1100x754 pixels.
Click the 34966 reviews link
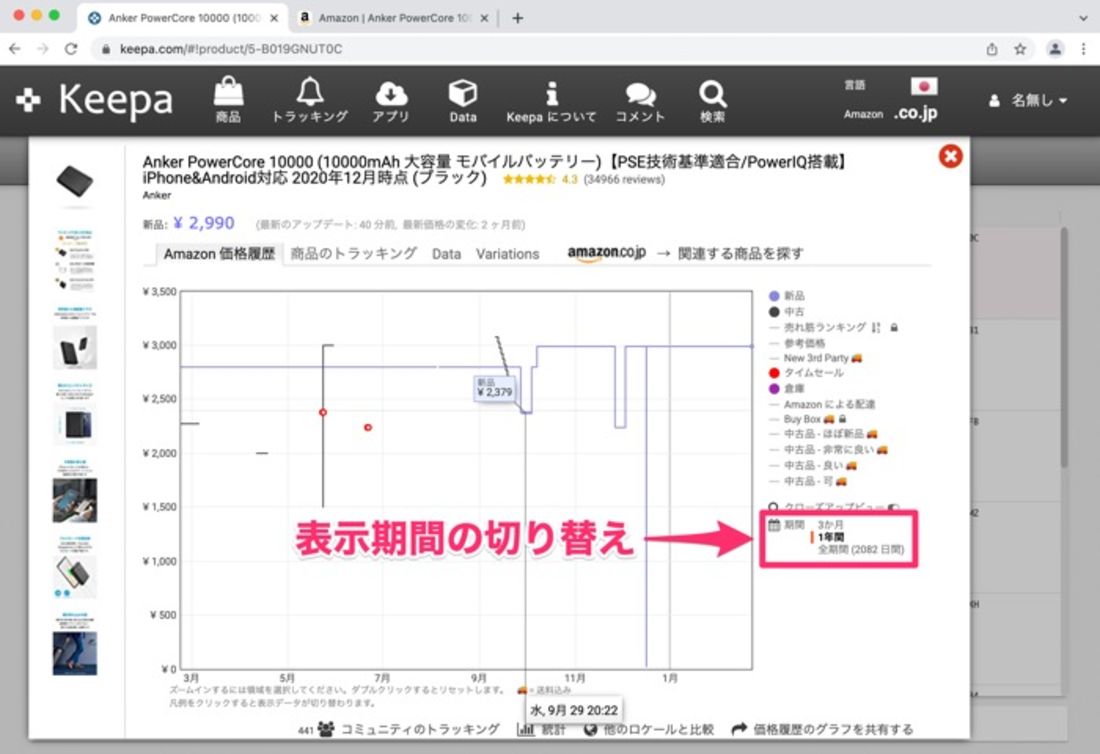(x=624, y=180)
